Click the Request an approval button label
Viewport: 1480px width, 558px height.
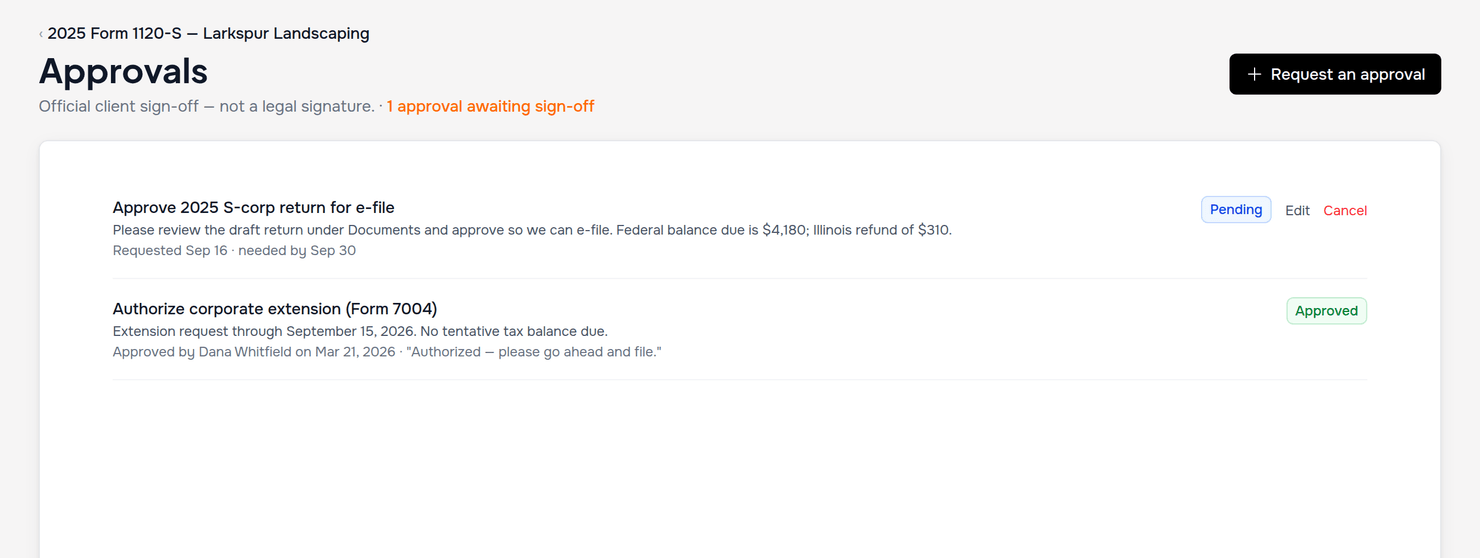point(1348,74)
